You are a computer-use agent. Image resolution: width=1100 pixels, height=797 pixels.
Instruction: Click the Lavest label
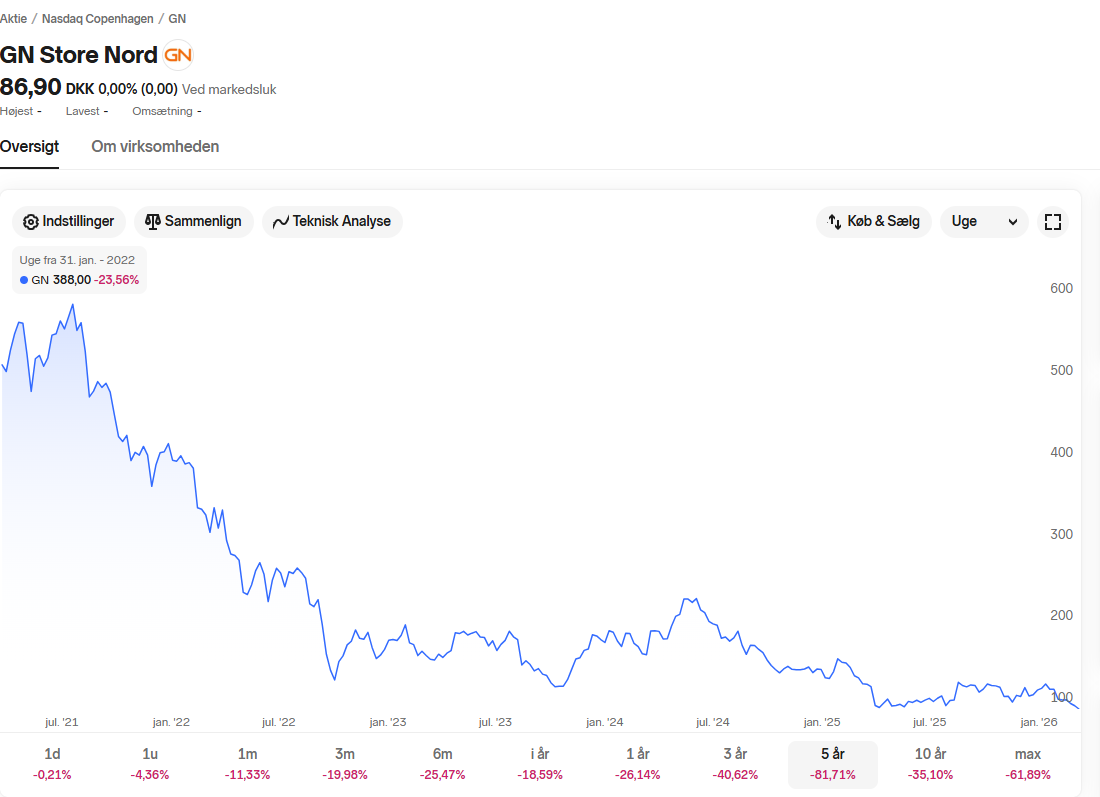point(83,112)
